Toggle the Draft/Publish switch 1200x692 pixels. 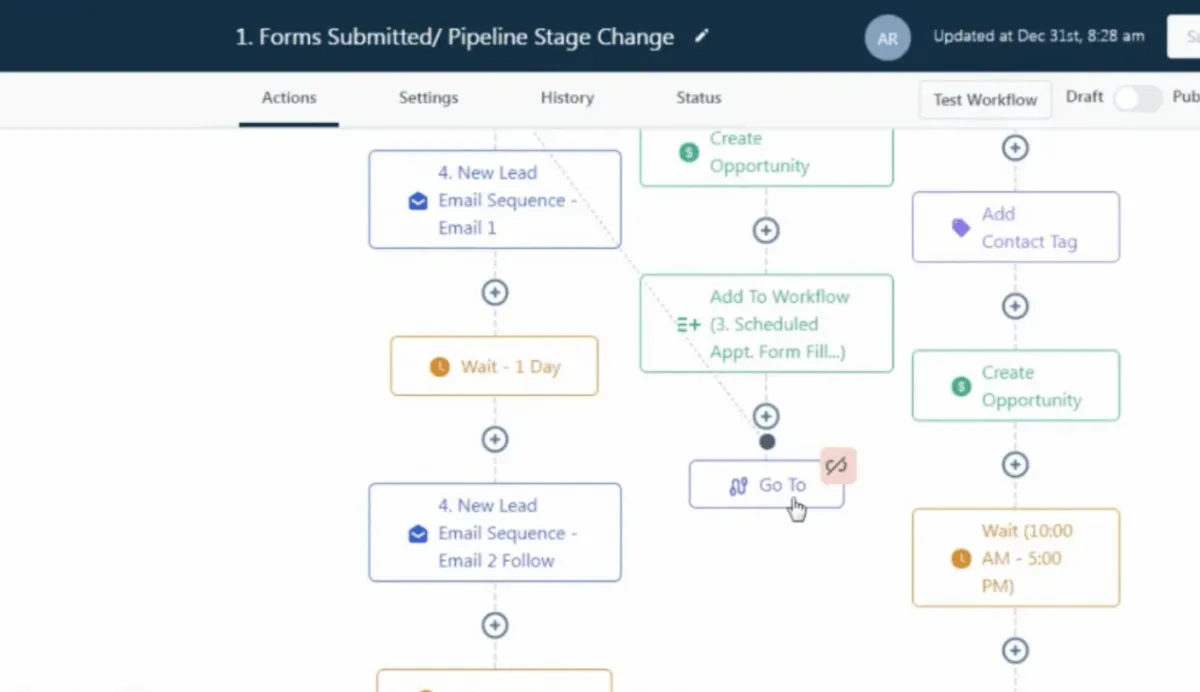point(1138,98)
